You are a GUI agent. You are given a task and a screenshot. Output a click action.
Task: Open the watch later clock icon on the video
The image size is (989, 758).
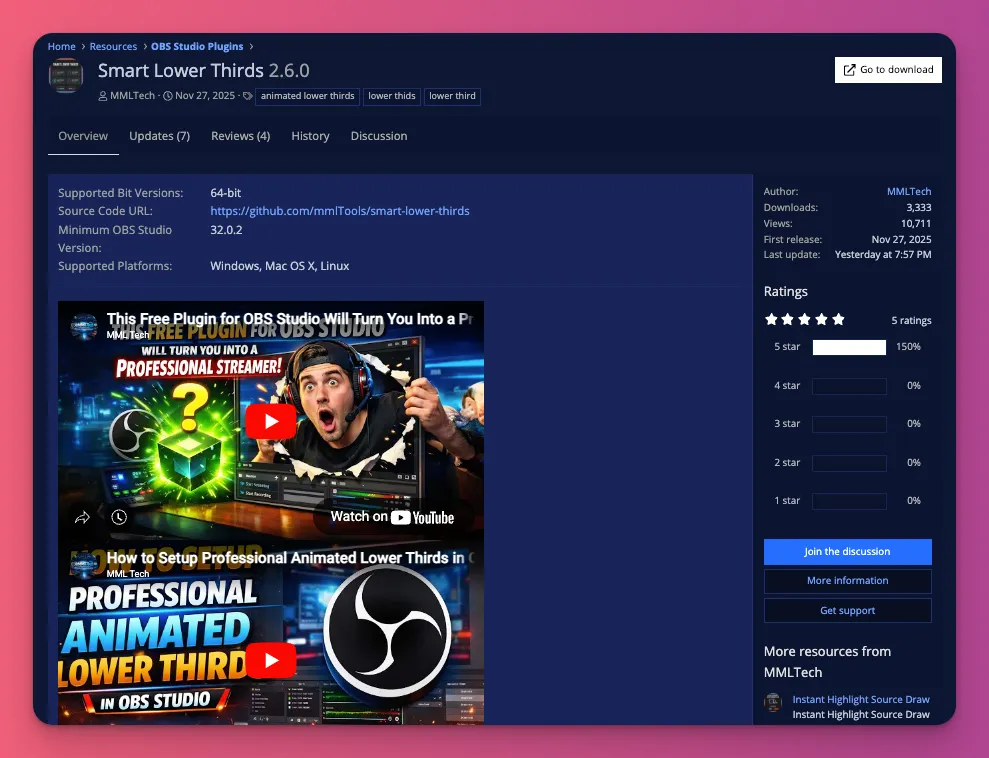pyautogui.click(x=120, y=517)
